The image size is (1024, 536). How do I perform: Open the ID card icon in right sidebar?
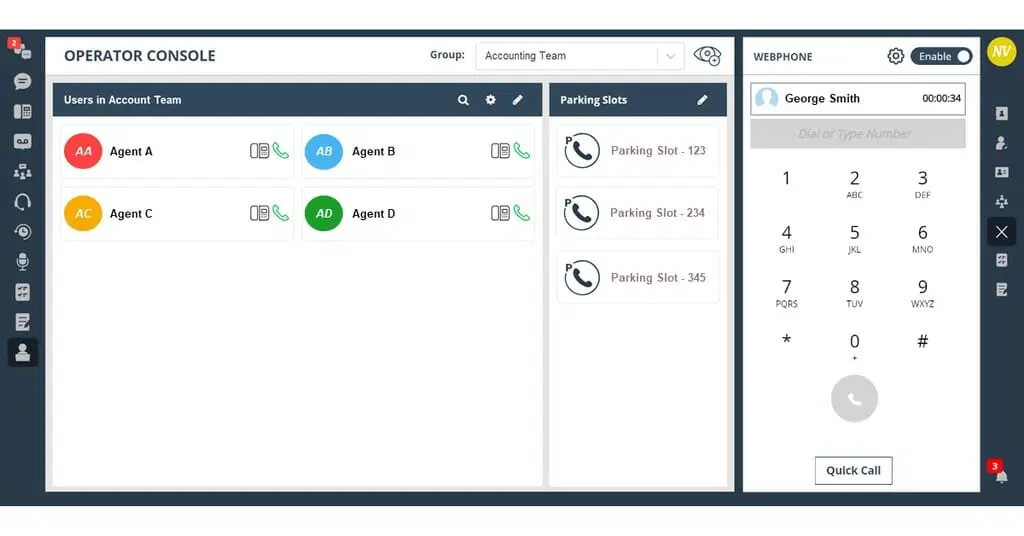(x=1001, y=172)
